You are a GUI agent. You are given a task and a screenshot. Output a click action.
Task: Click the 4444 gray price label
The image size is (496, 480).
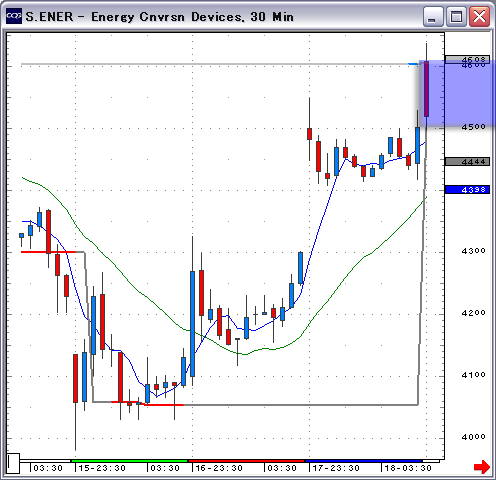point(468,162)
